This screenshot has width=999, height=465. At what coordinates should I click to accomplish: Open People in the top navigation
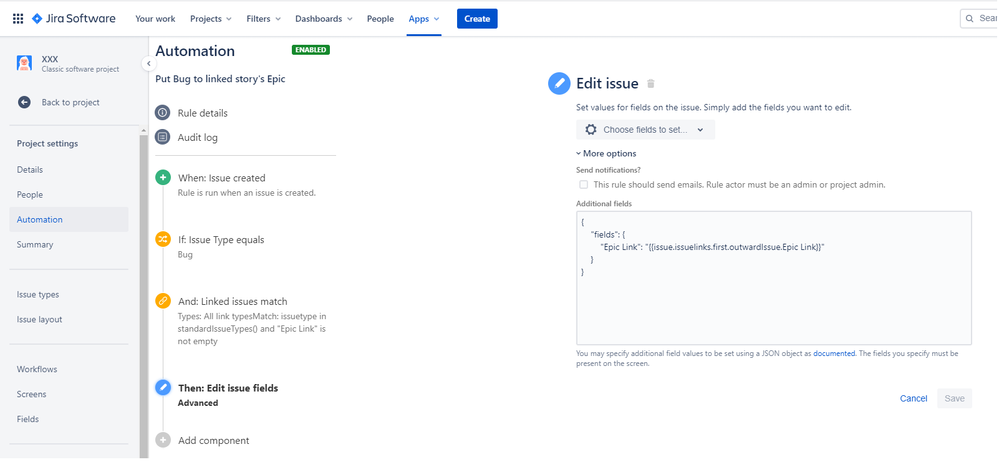coord(380,18)
